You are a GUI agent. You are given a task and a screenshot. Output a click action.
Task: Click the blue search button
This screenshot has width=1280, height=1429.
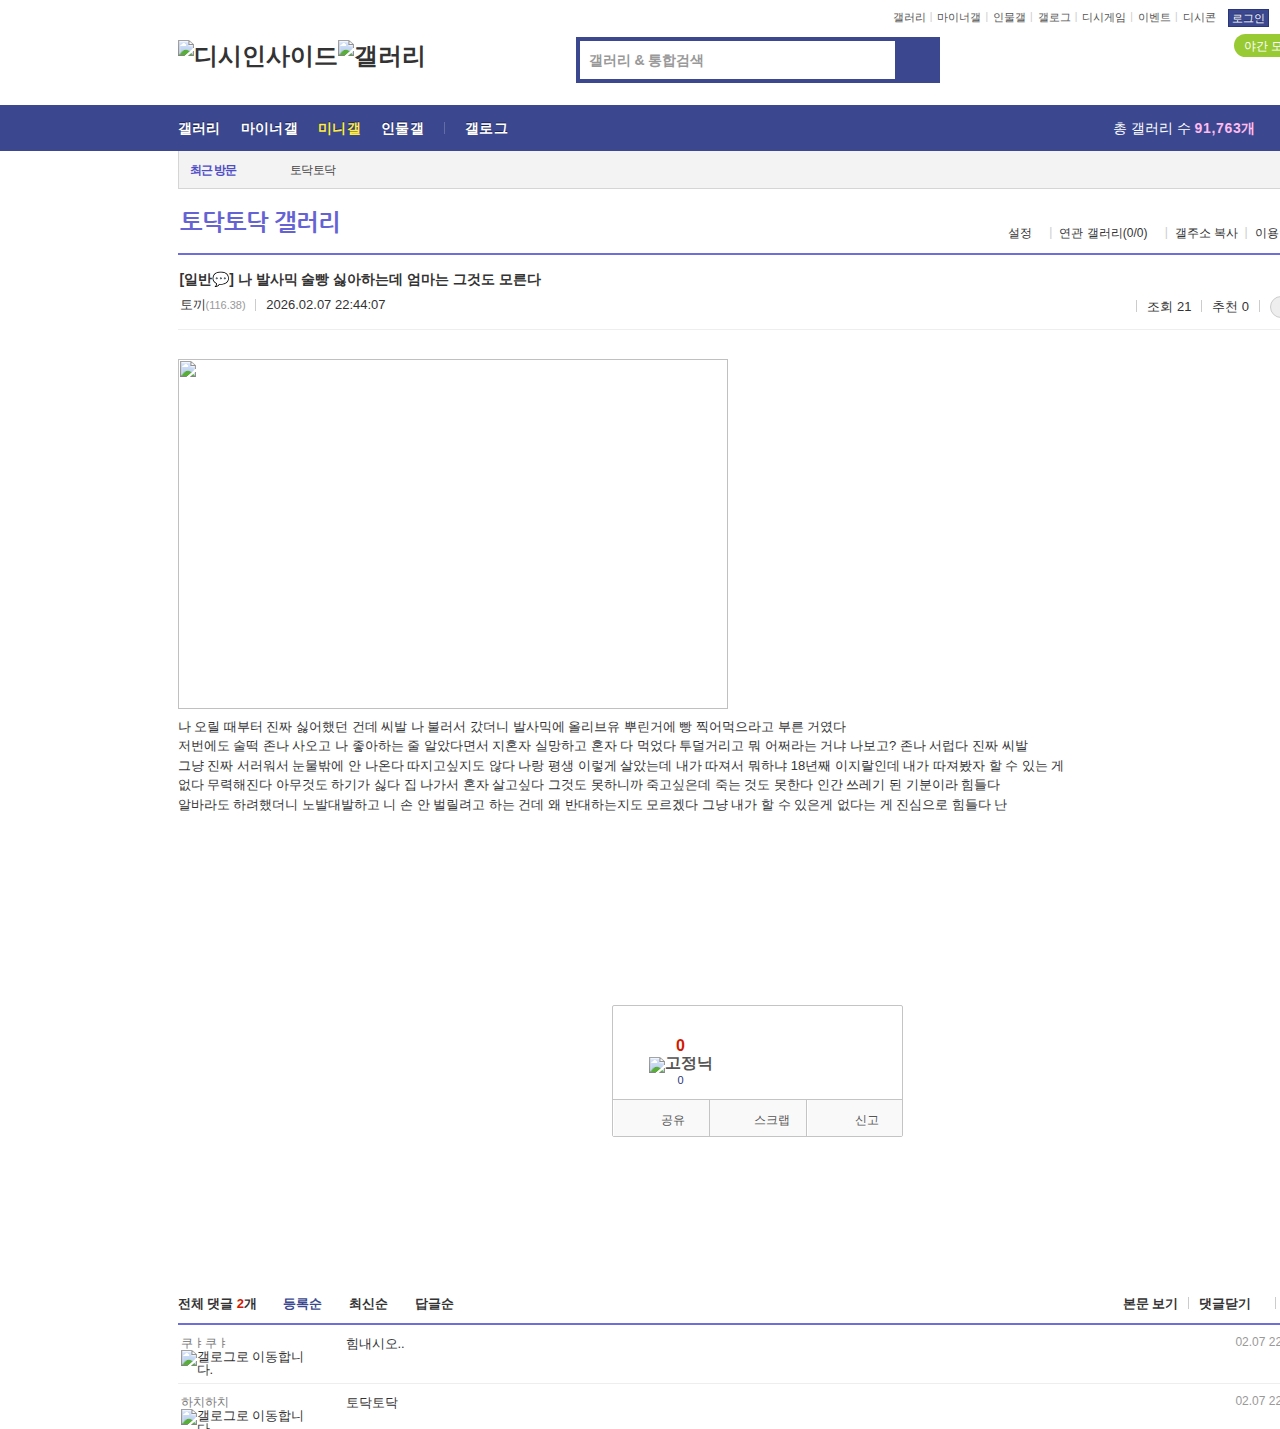click(917, 60)
